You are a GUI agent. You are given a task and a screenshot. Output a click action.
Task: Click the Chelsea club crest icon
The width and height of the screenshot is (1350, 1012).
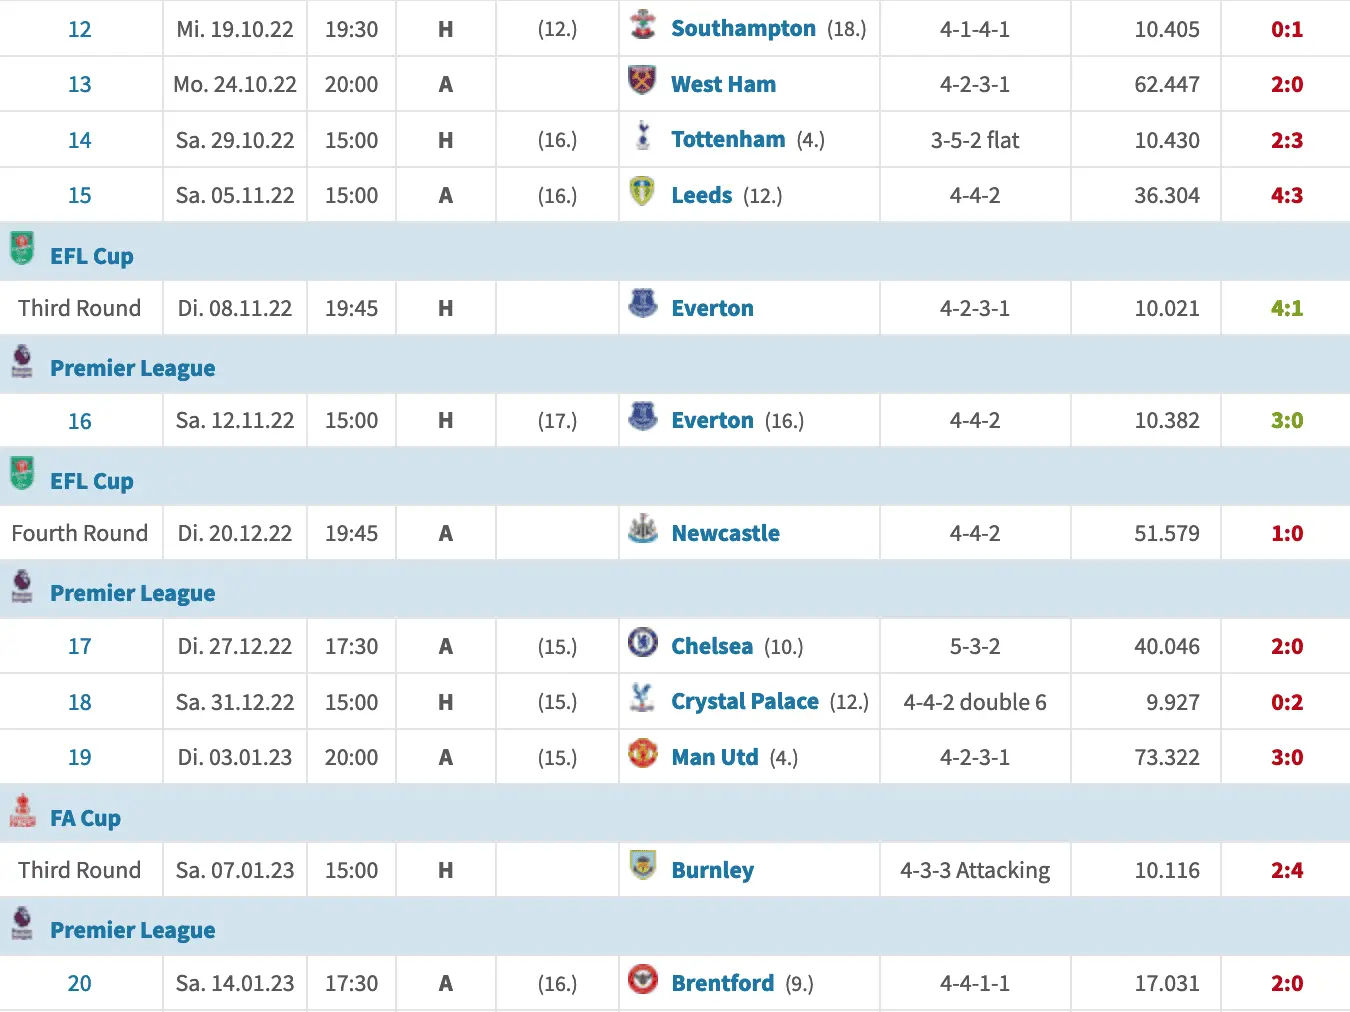tap(642, 642)
